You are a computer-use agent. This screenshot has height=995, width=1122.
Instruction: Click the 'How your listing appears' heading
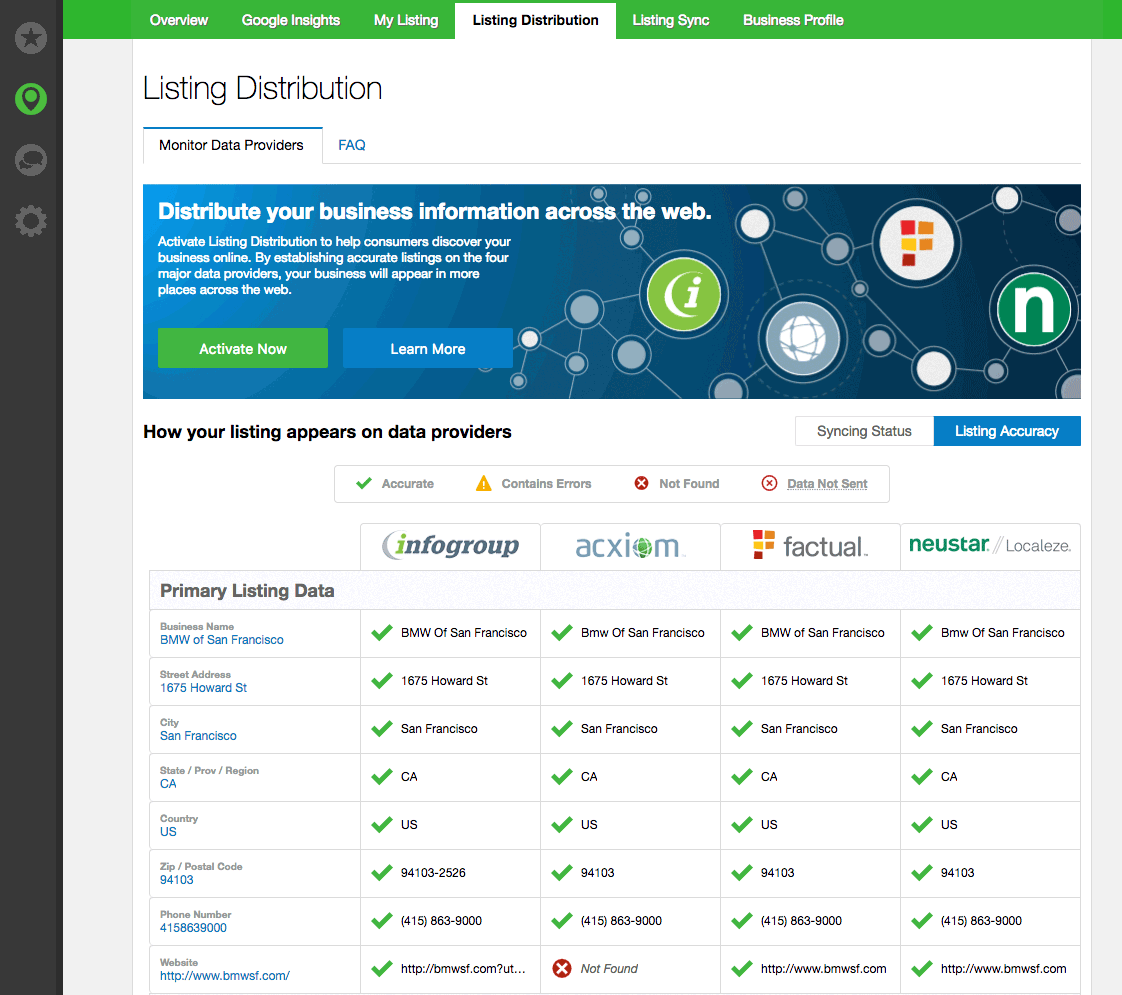pyautogui.click(x=327, y=431)
